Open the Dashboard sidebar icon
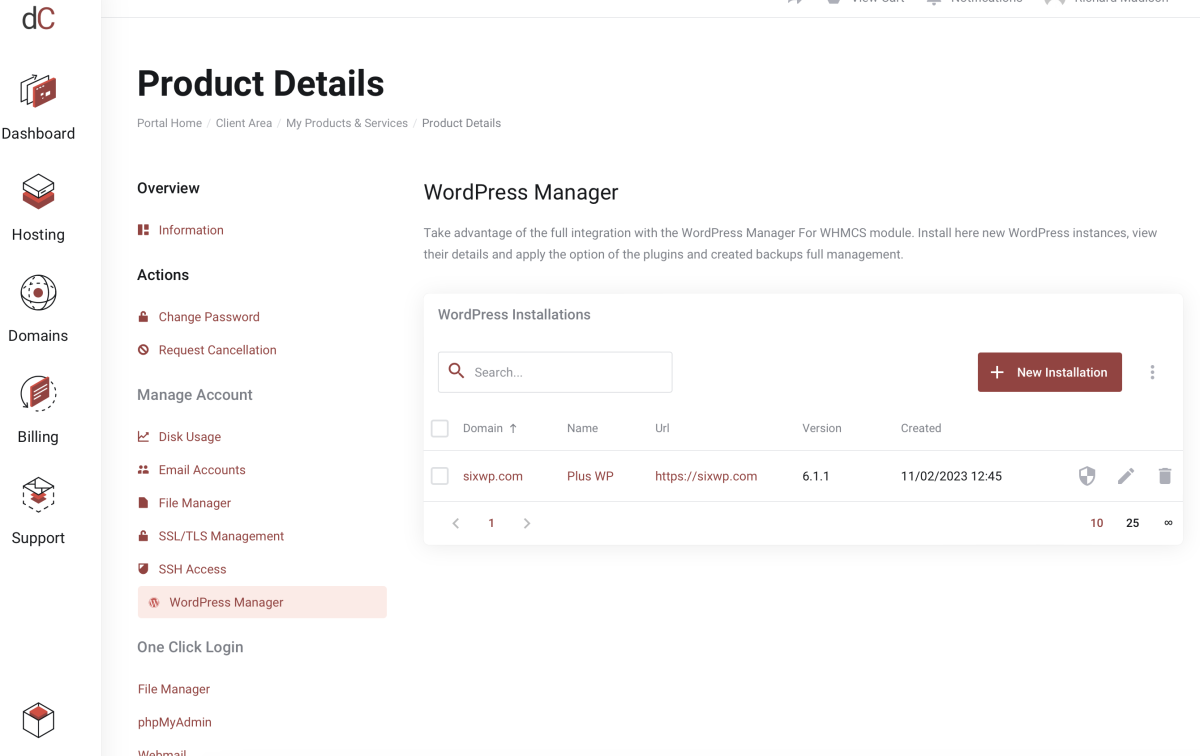The image size is (1200, 756). tap(38, 92)
